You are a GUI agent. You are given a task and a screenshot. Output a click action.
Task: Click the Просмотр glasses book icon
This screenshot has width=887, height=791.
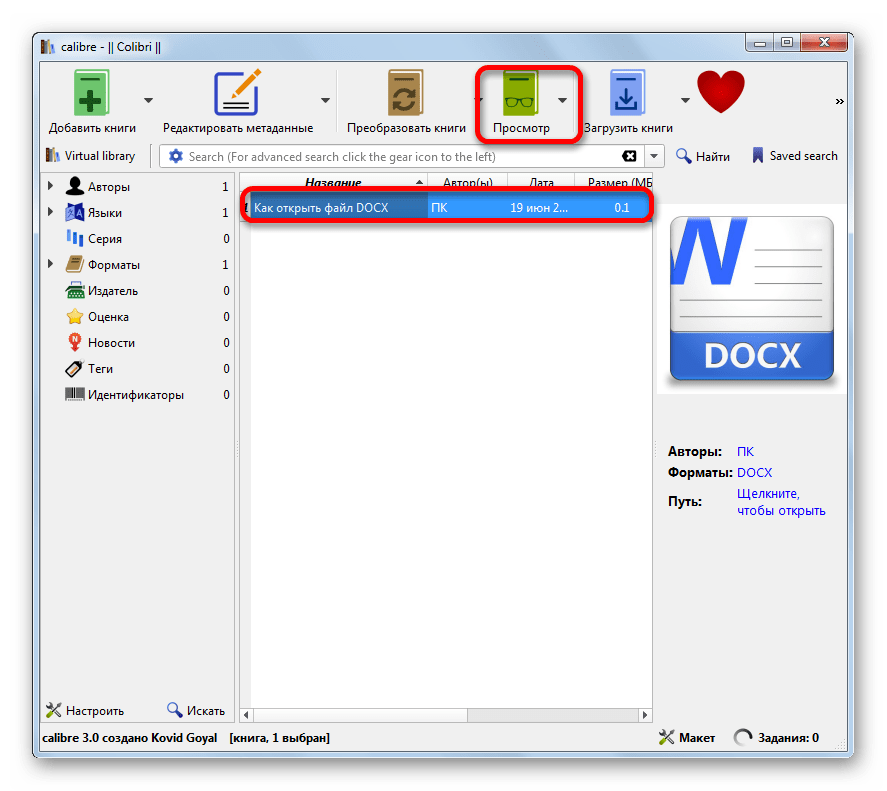click(520, 93)
